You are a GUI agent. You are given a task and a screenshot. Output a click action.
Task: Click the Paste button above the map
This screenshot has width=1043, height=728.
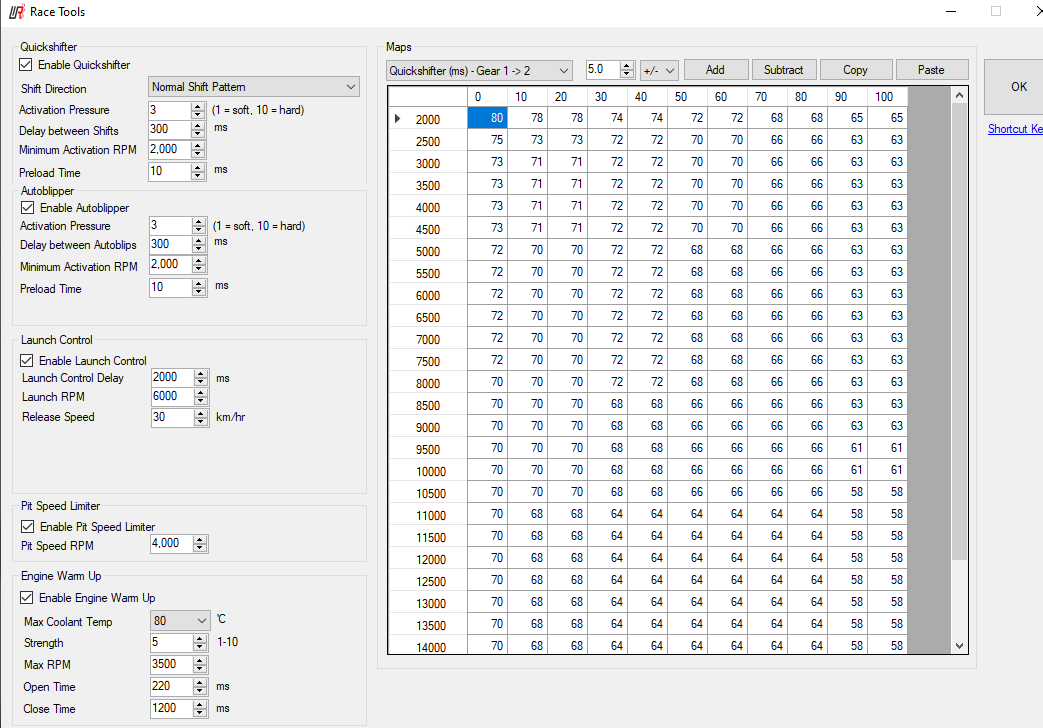(930, 70)
